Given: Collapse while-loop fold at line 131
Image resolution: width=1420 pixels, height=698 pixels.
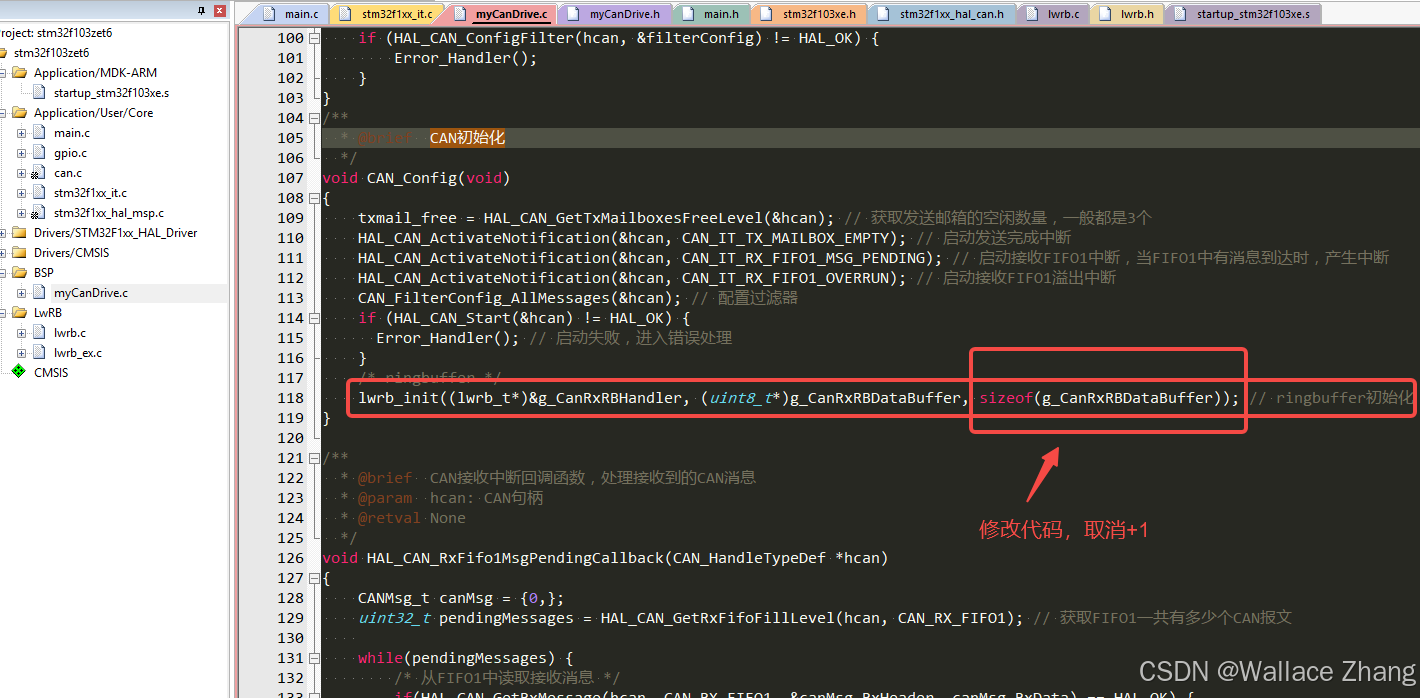Looking at the screenshot, I should pyautogui.click(x=315, y=658).
